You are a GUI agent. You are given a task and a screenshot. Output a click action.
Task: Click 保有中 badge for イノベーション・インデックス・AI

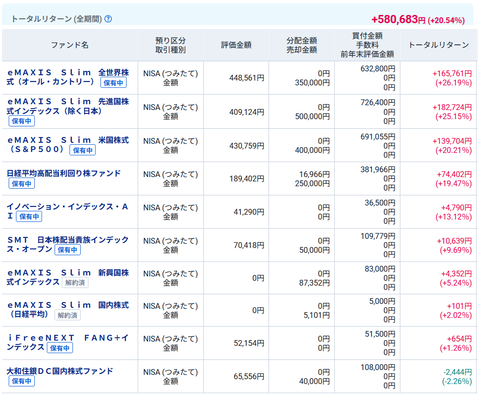tap(29, 217)
